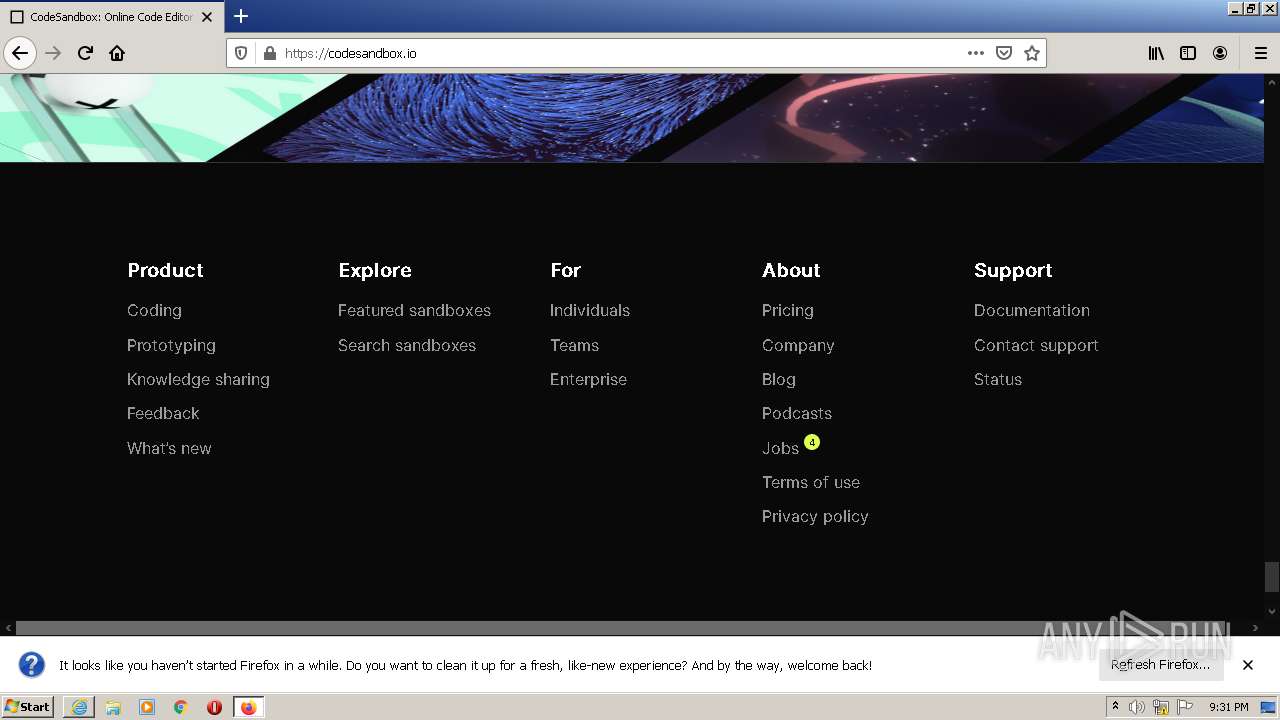Show tracking protection shield info
This screenshot has width=1280, height=720.
coord(241,53)
